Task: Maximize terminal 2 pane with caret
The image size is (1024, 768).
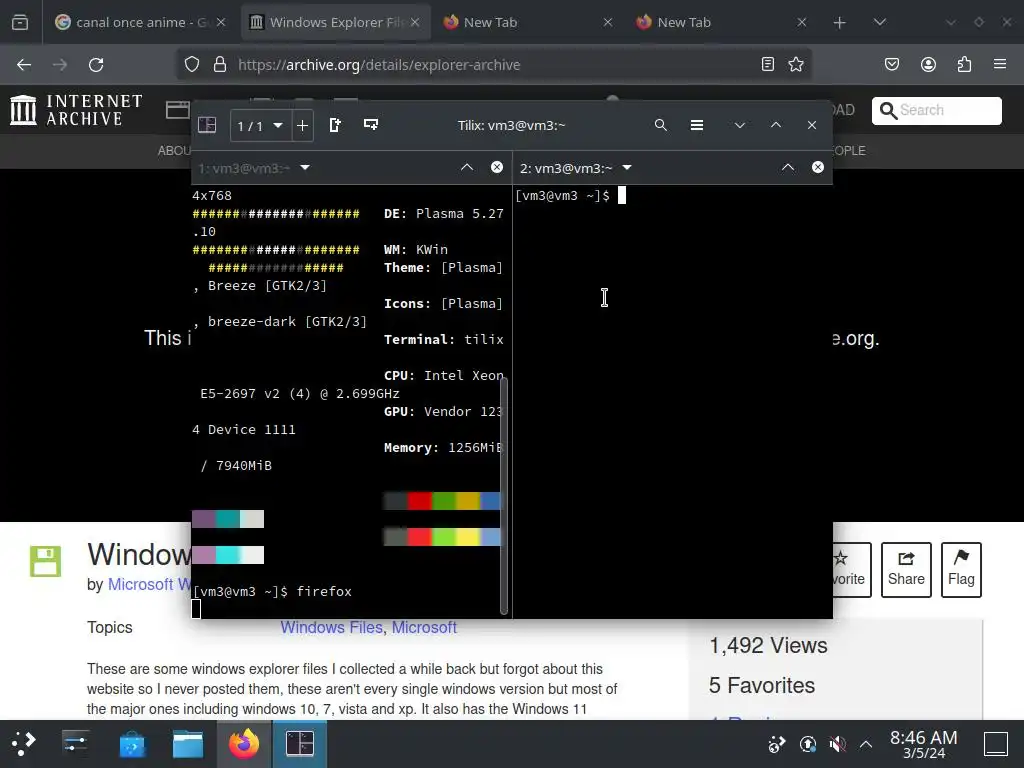Action: click(x=788, y=167)
